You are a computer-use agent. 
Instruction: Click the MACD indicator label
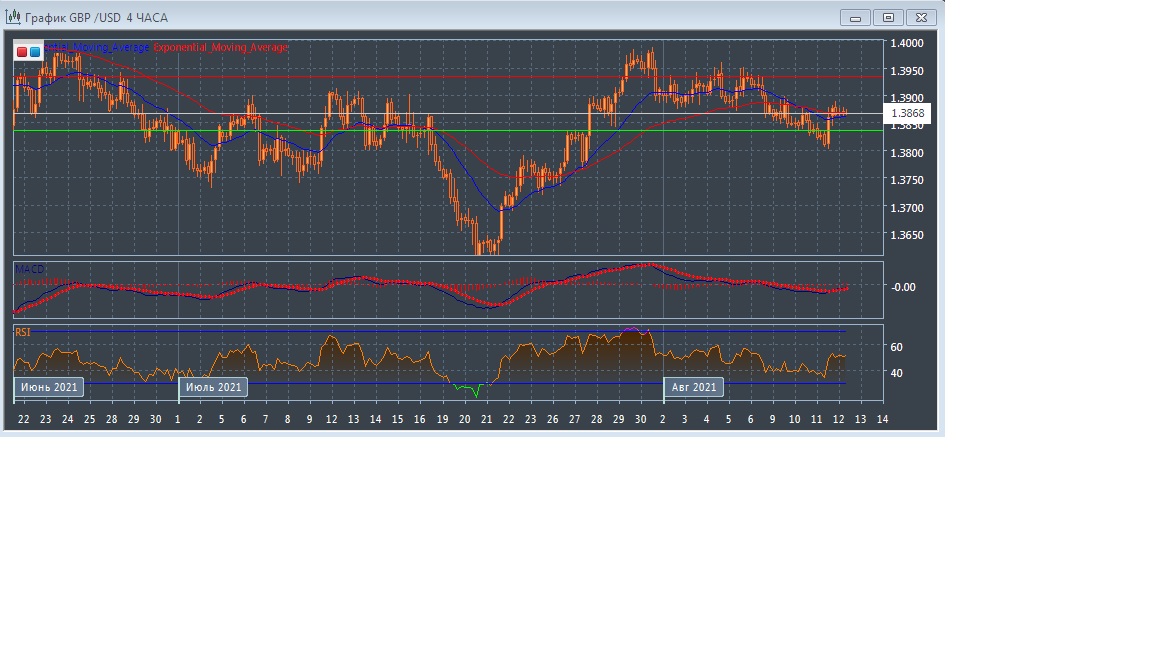click(x=29, y=270)
